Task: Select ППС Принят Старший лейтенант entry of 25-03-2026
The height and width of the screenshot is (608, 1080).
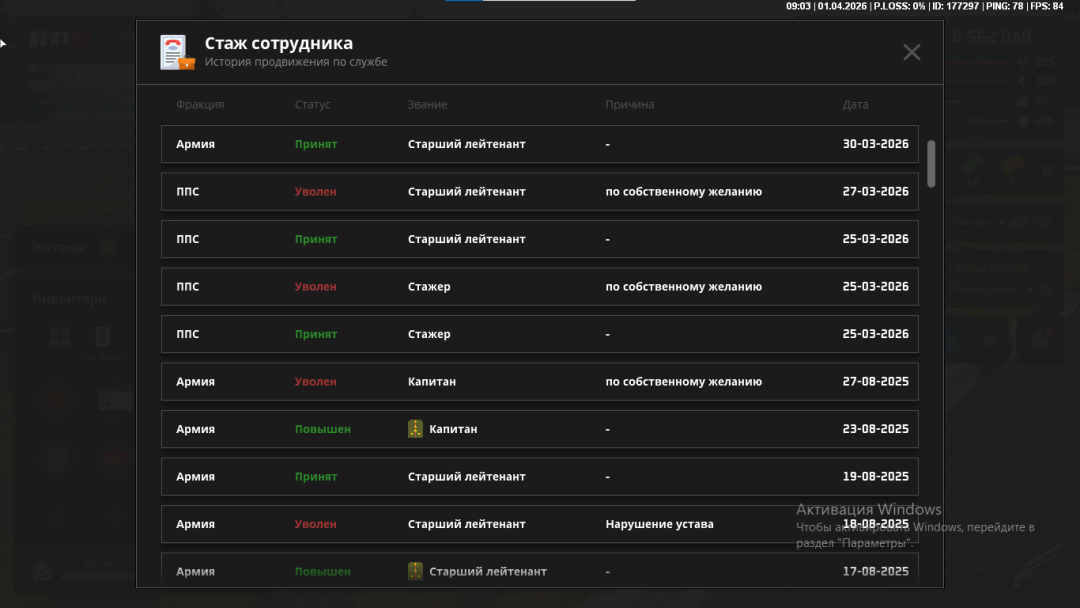Action: point(539,239)
